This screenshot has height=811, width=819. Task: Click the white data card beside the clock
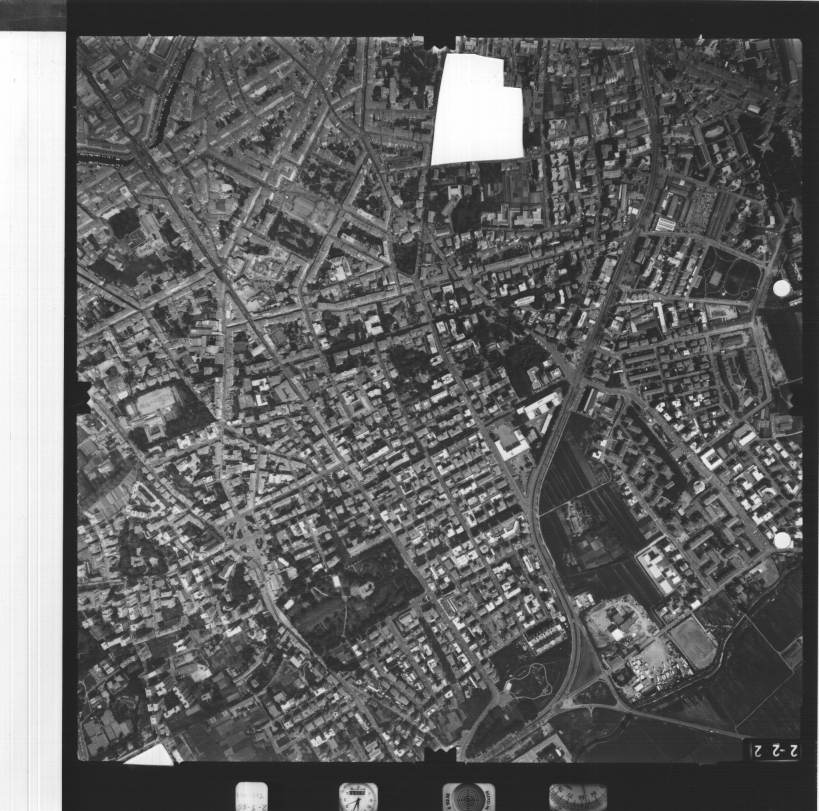[x=251, y=797]
